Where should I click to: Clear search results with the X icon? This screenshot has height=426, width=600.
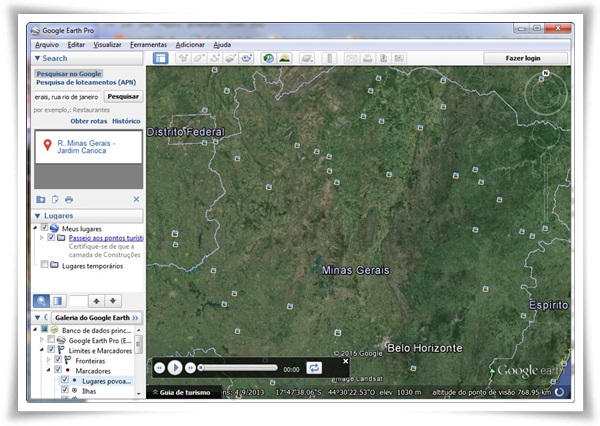tap(136, 199)
